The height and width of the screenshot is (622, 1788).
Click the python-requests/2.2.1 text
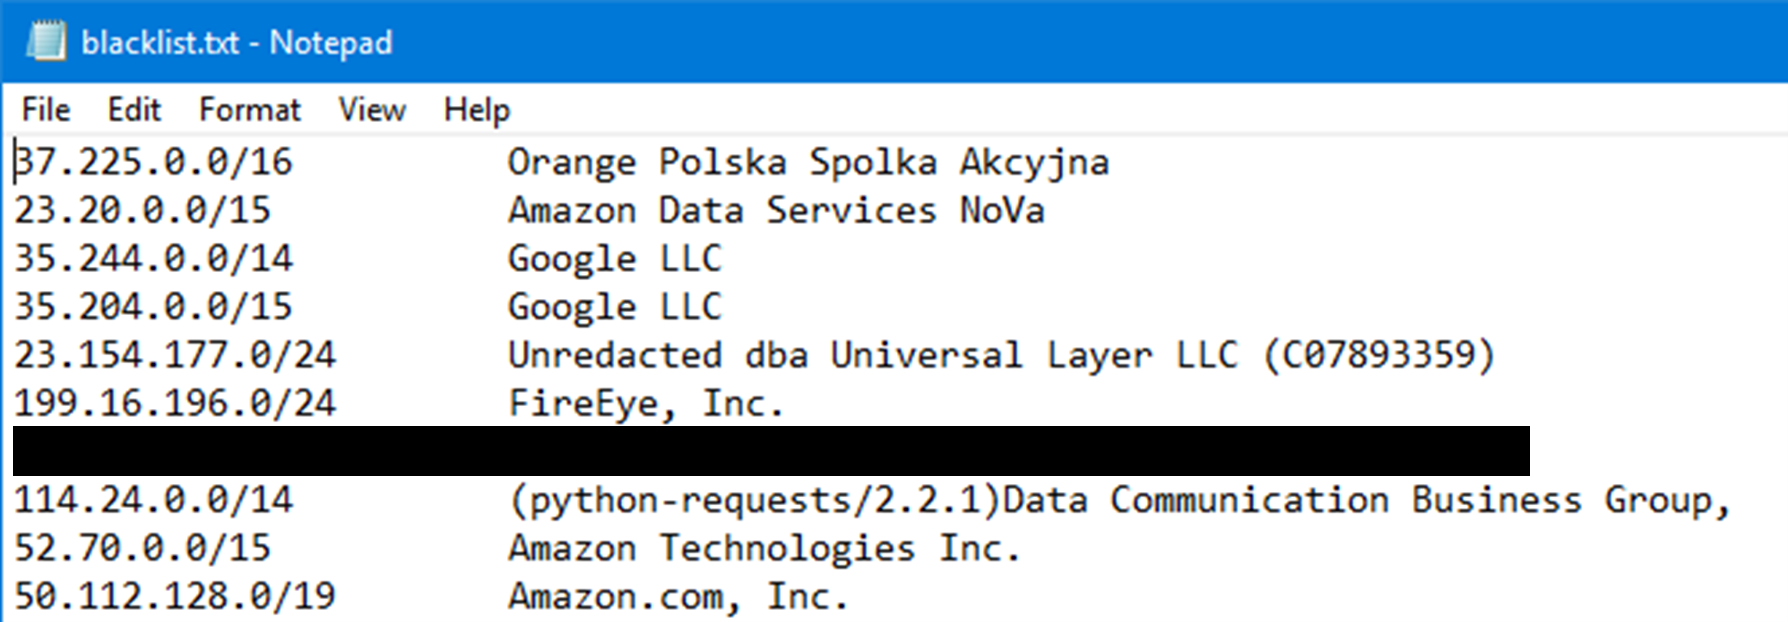tap(754, 499)
